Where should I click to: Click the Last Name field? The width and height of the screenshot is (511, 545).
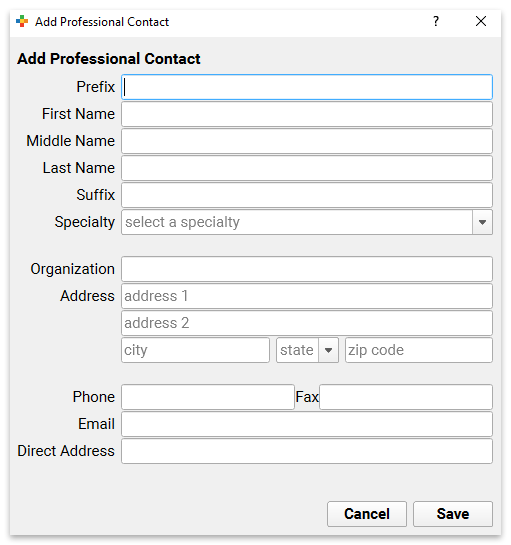pyautogui.click(x=307, y=168)
